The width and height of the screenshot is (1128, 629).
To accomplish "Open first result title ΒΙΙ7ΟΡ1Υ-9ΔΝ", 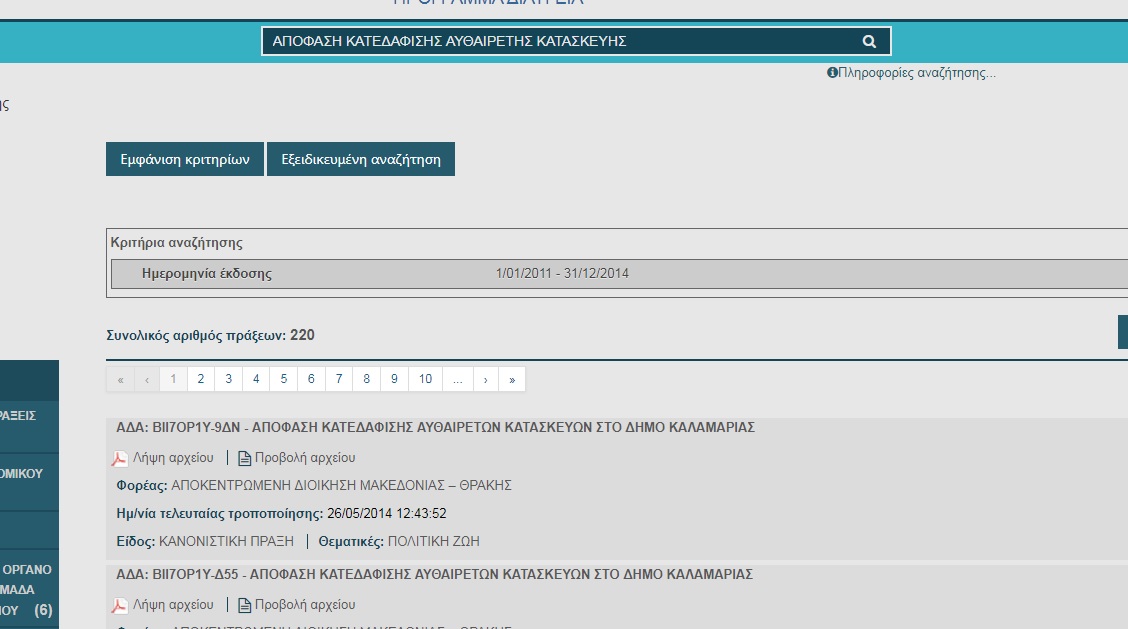I will click(x=435, y=427).
